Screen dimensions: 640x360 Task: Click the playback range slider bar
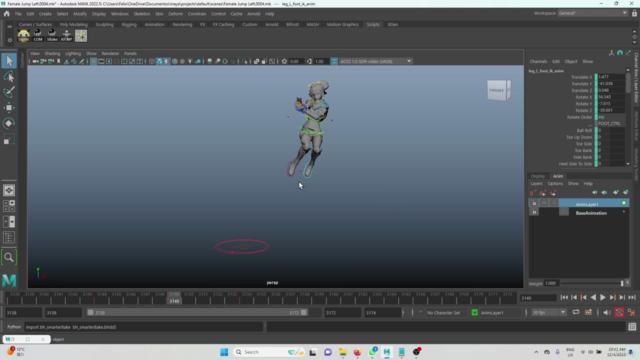point(197,313)
